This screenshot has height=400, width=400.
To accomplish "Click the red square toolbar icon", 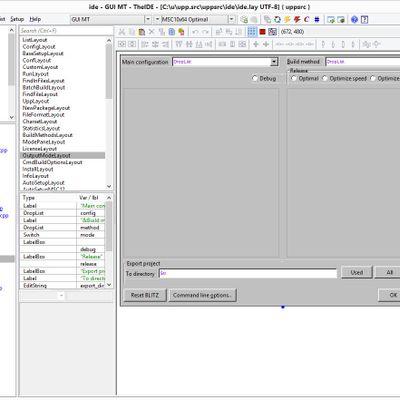I will [262, 32].
